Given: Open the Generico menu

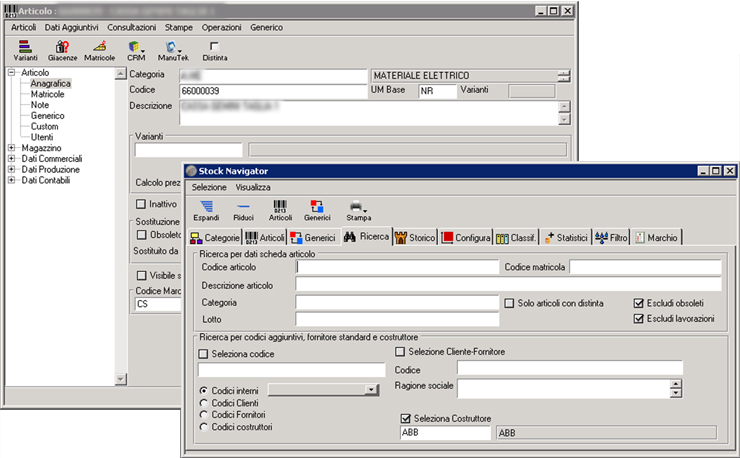Looking at the screenshot, I should point(266,27).
